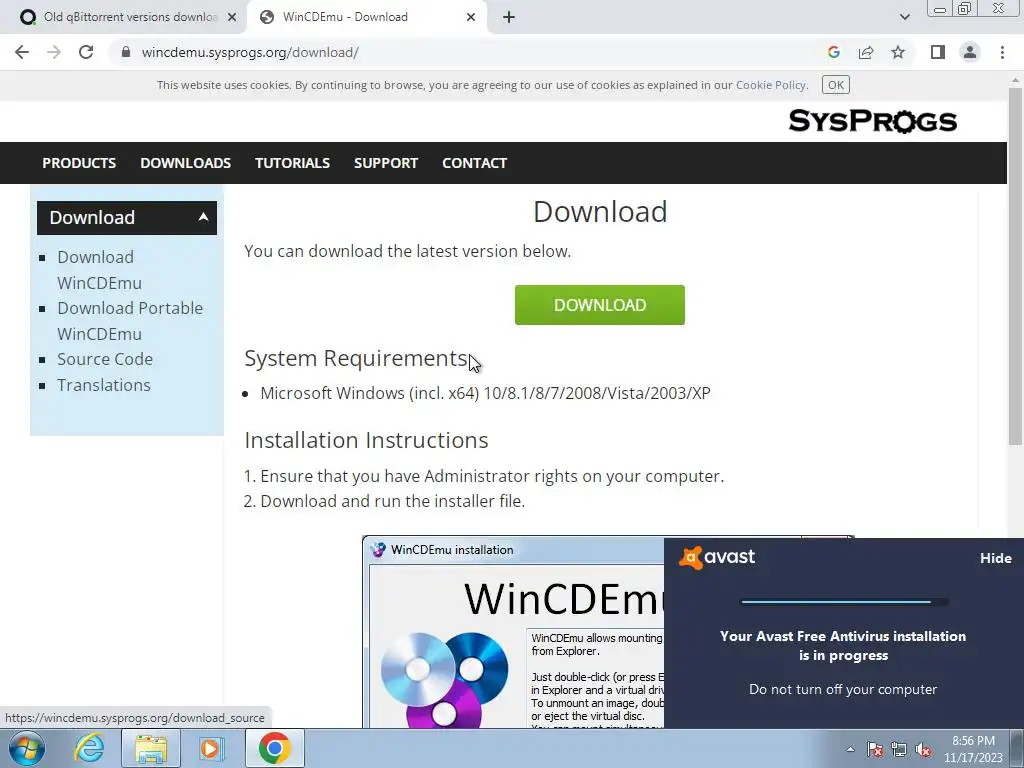The height and width of the screenshot is (768, 1024).
Task: Close the WinCDEmu - Download tab
Action: coord(471,17)
